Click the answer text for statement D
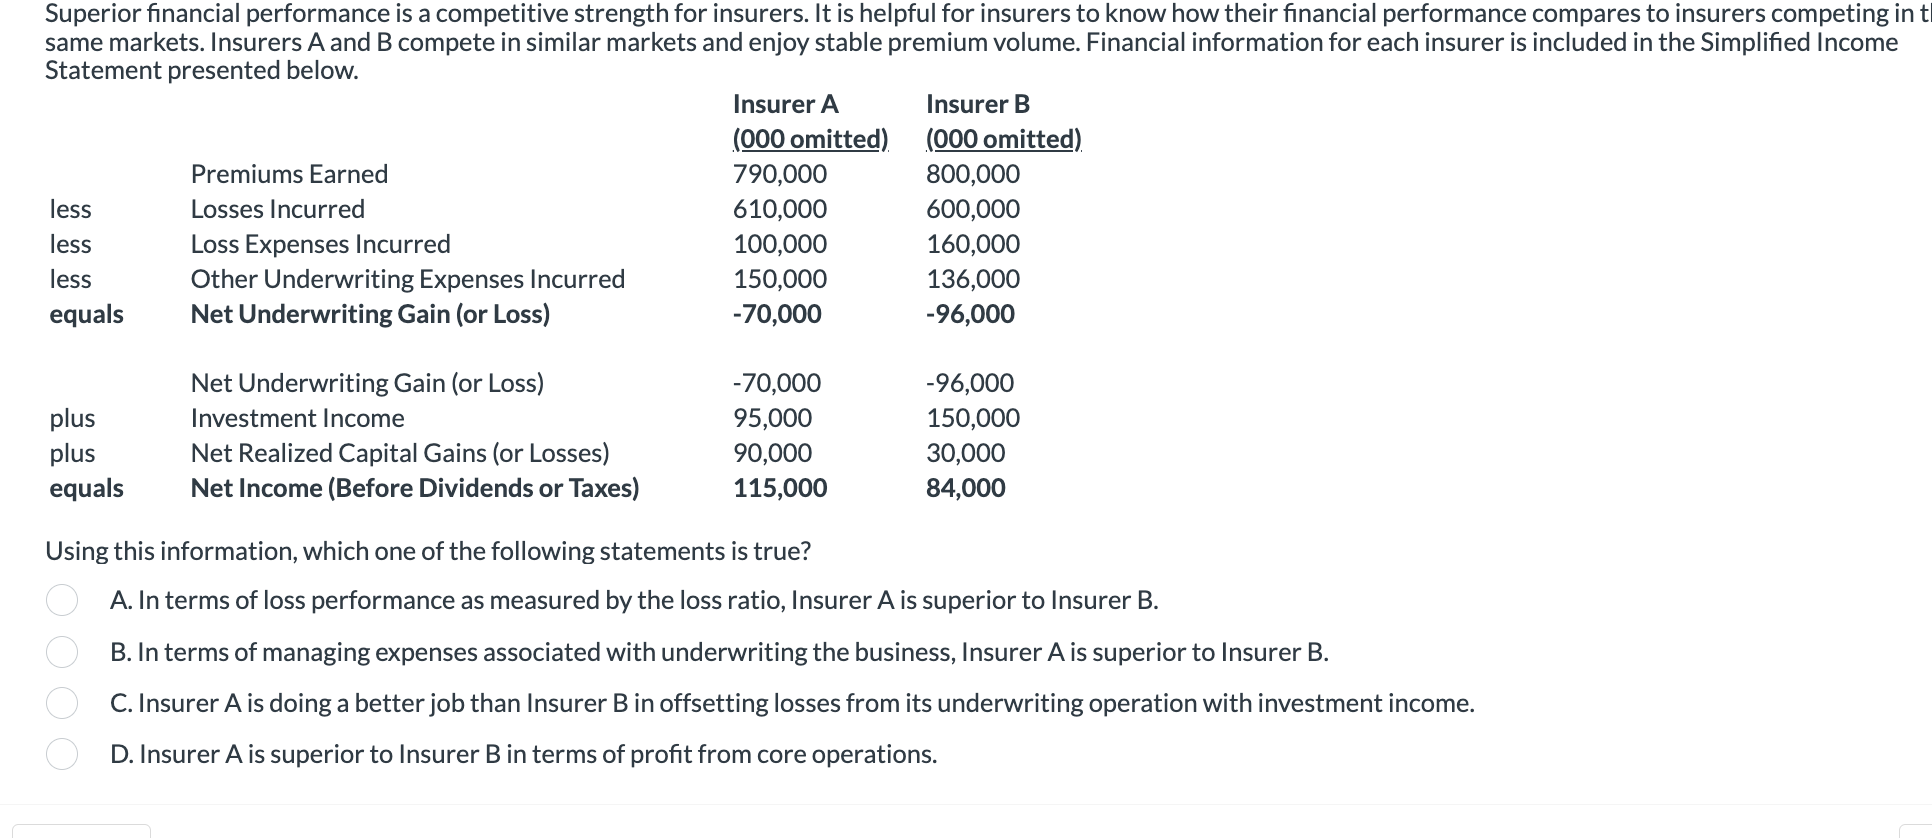The width and height of the screenshot is (1932, 838). tap(525, 755)
